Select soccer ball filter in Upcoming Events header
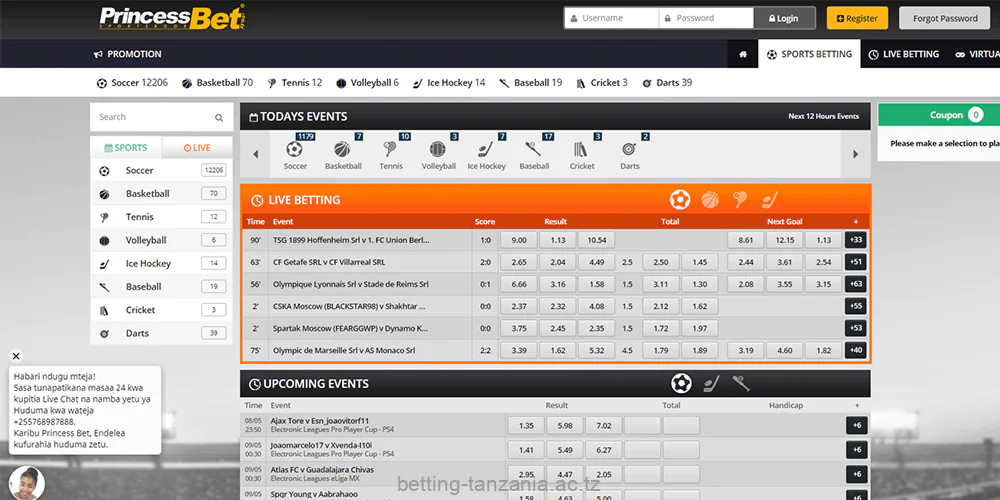The width and height of the screenshot is (1000, 500). tap(681, 383)
